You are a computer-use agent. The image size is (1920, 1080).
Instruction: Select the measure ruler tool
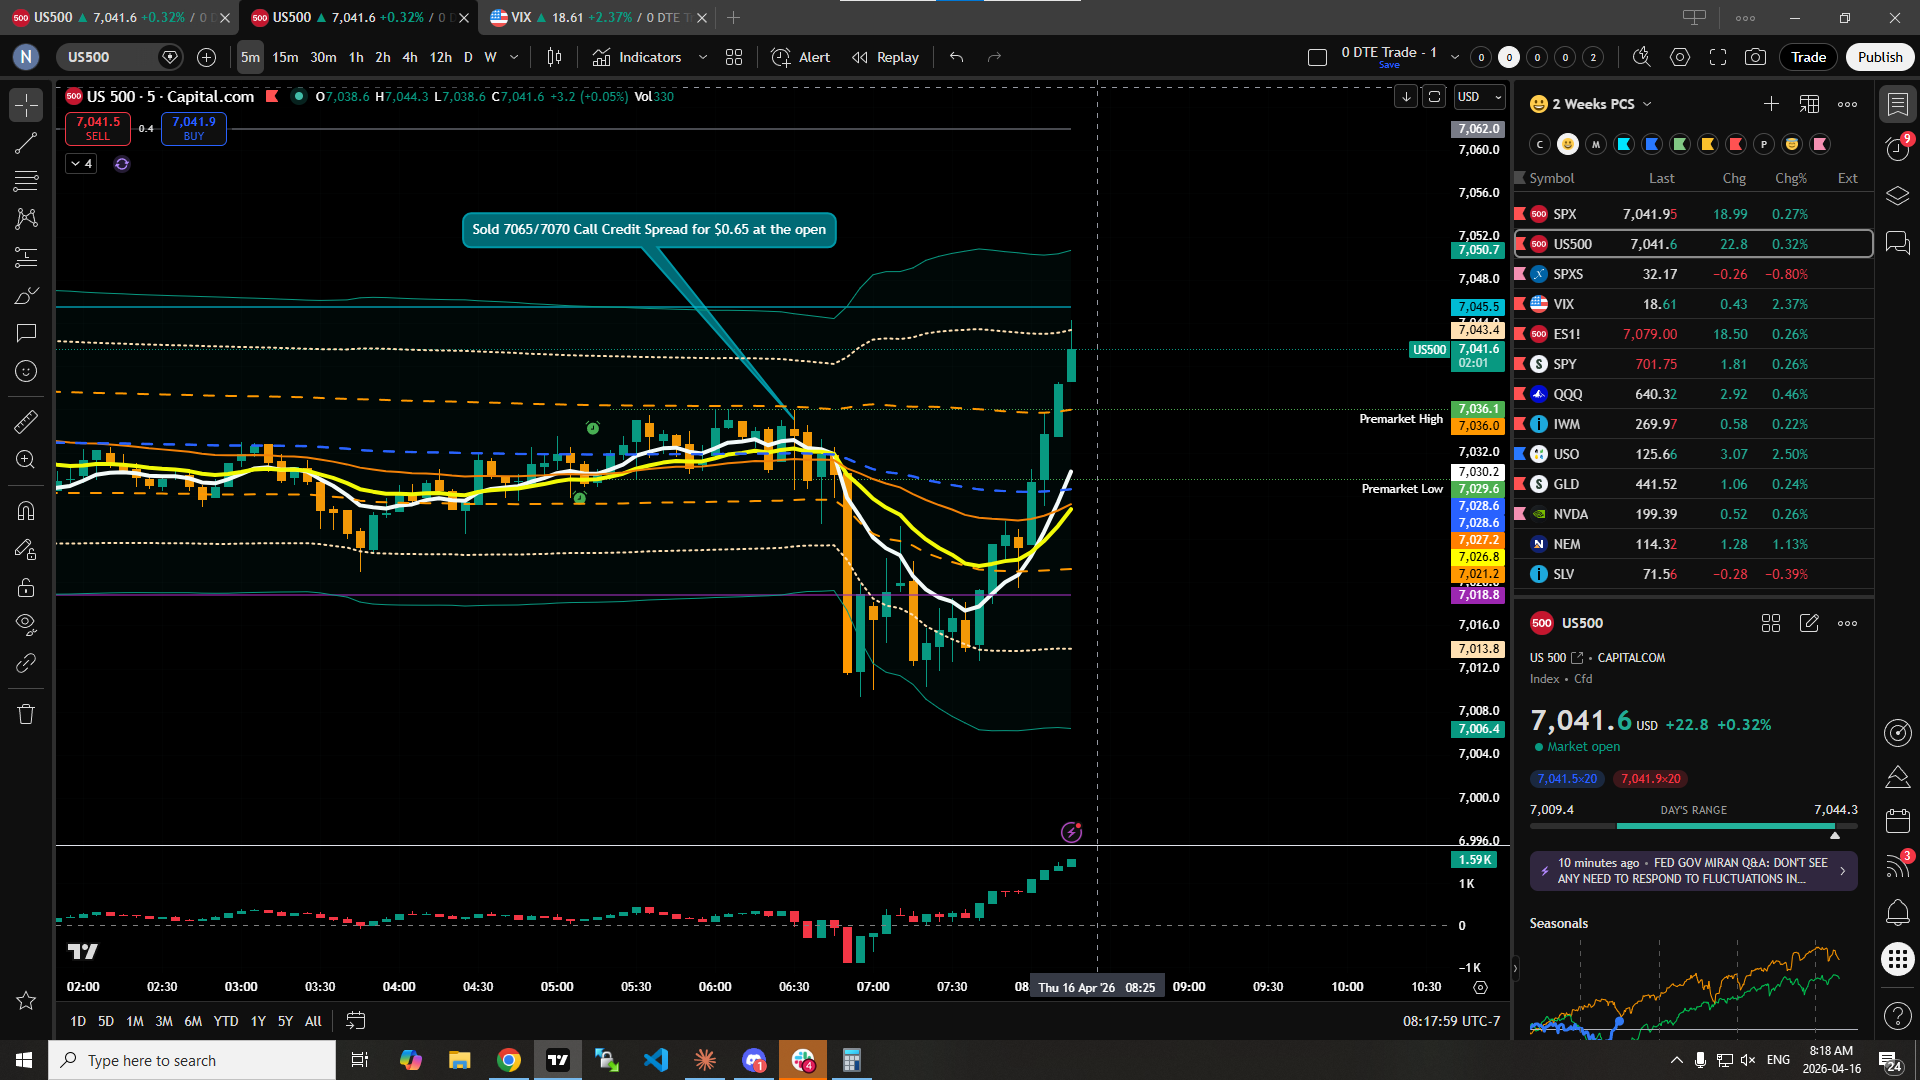point(26,422)
